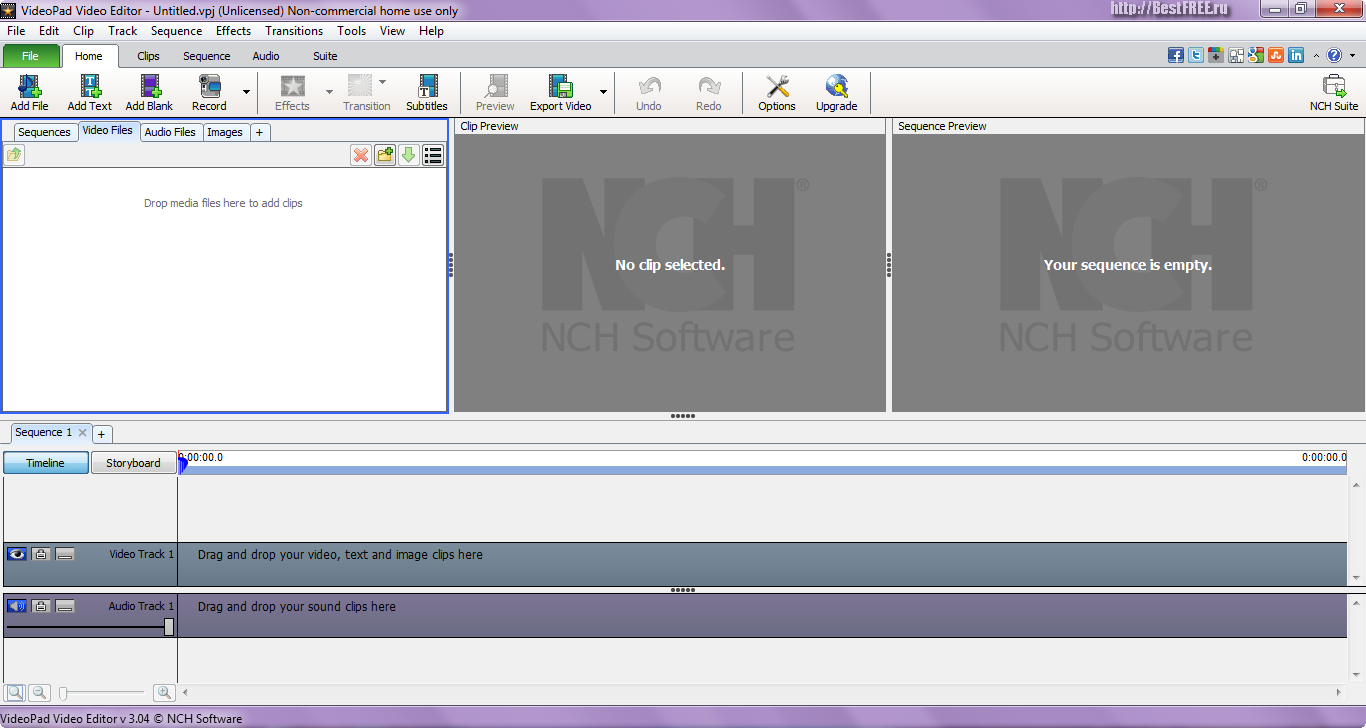Share on Facebook icon
This screenshot has height=728, width=1366.
[1176, 56]
